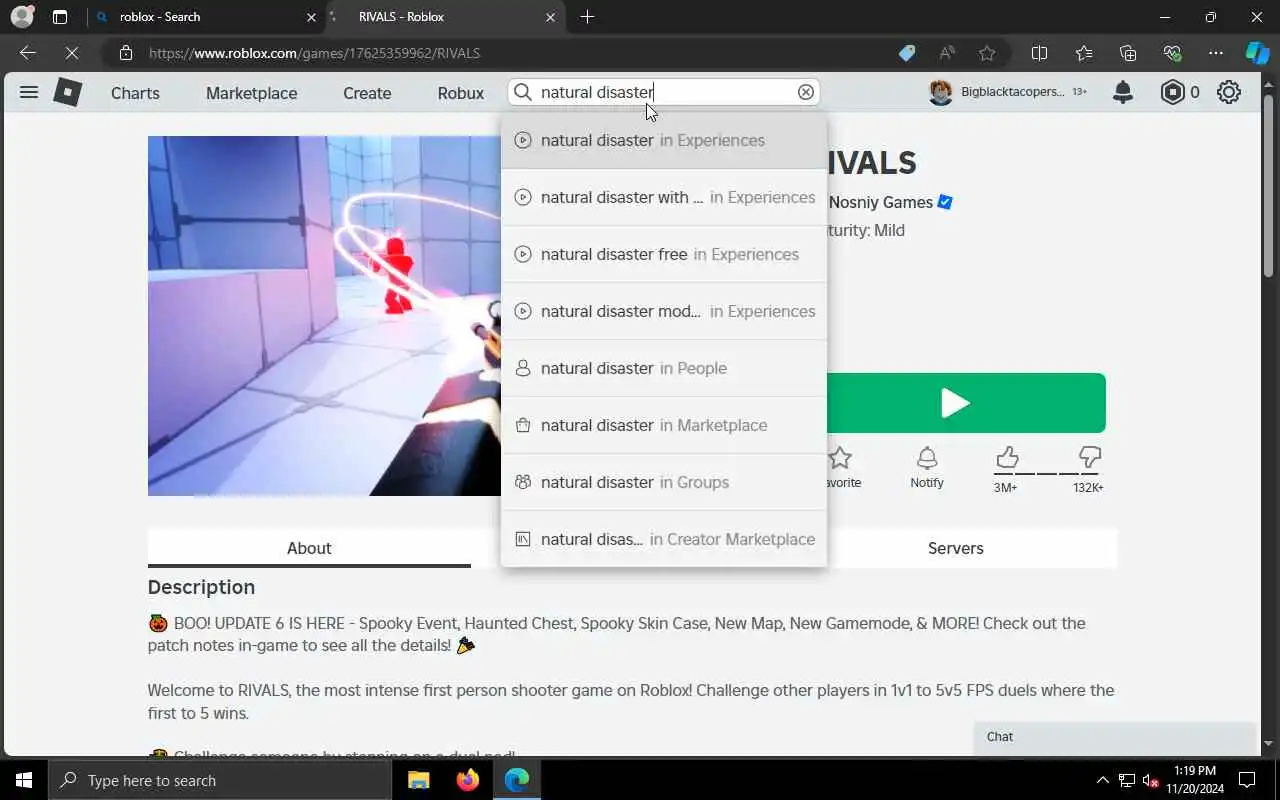
Task: Open the Windows notification center icon
Action: click(1247, 780)
